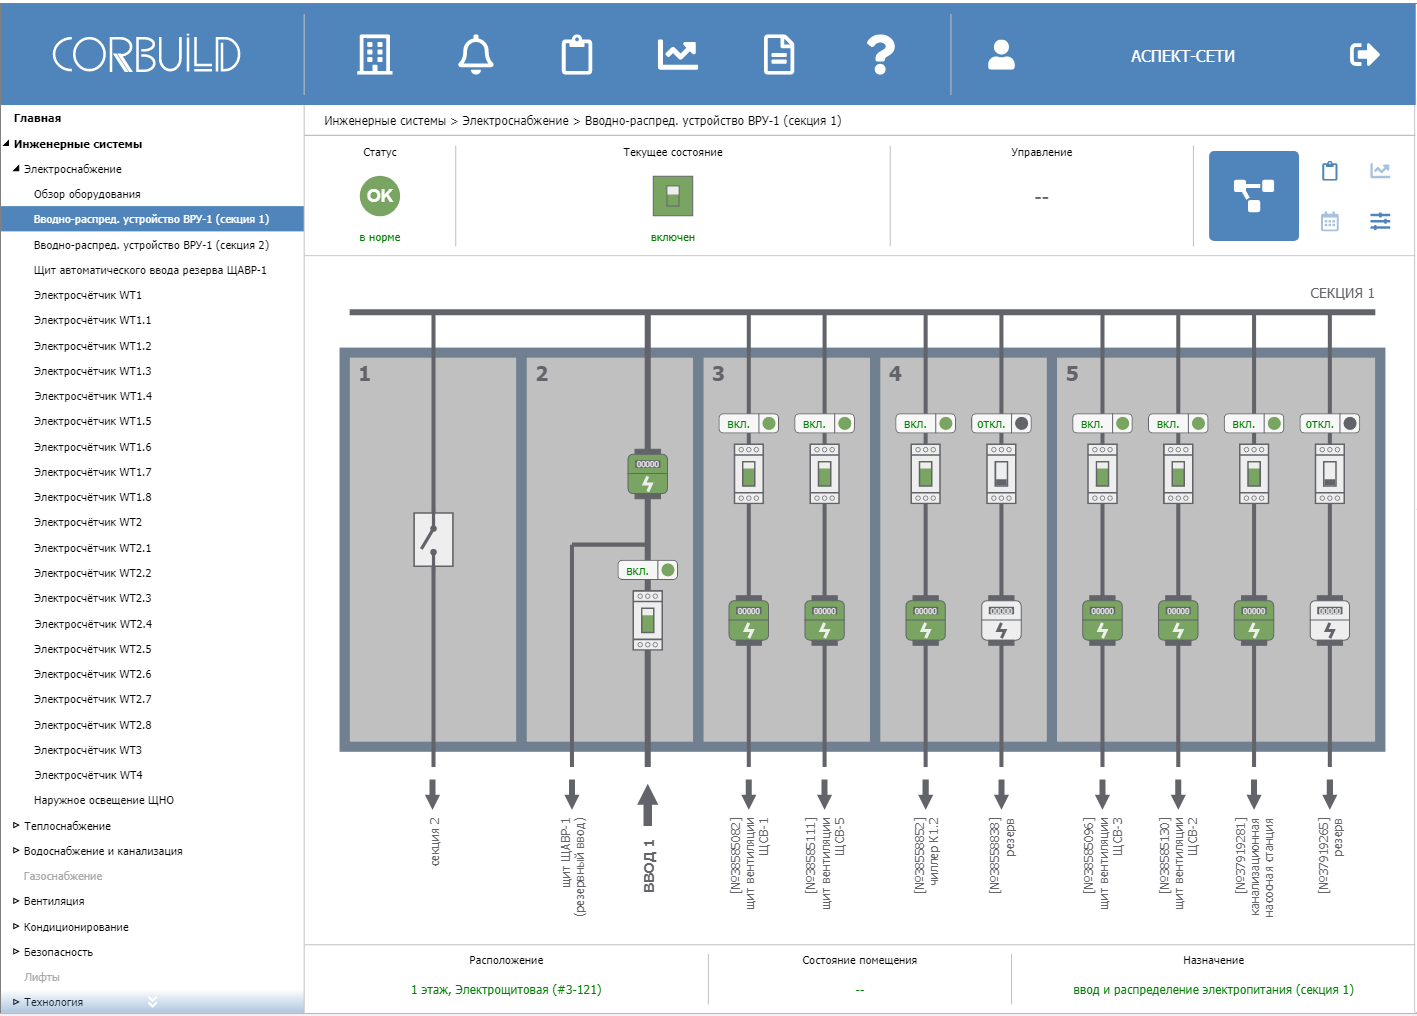
Task: Expand Водоснабжение и канализация node
Action: tap(16, 851)
